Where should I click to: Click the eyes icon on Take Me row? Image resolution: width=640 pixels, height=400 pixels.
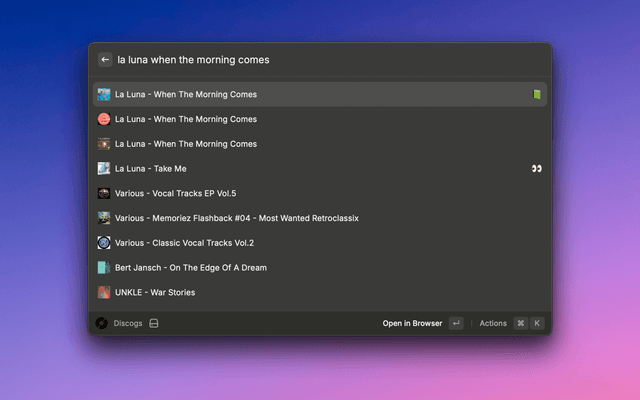pyautogui.click(x=536, y=169)
